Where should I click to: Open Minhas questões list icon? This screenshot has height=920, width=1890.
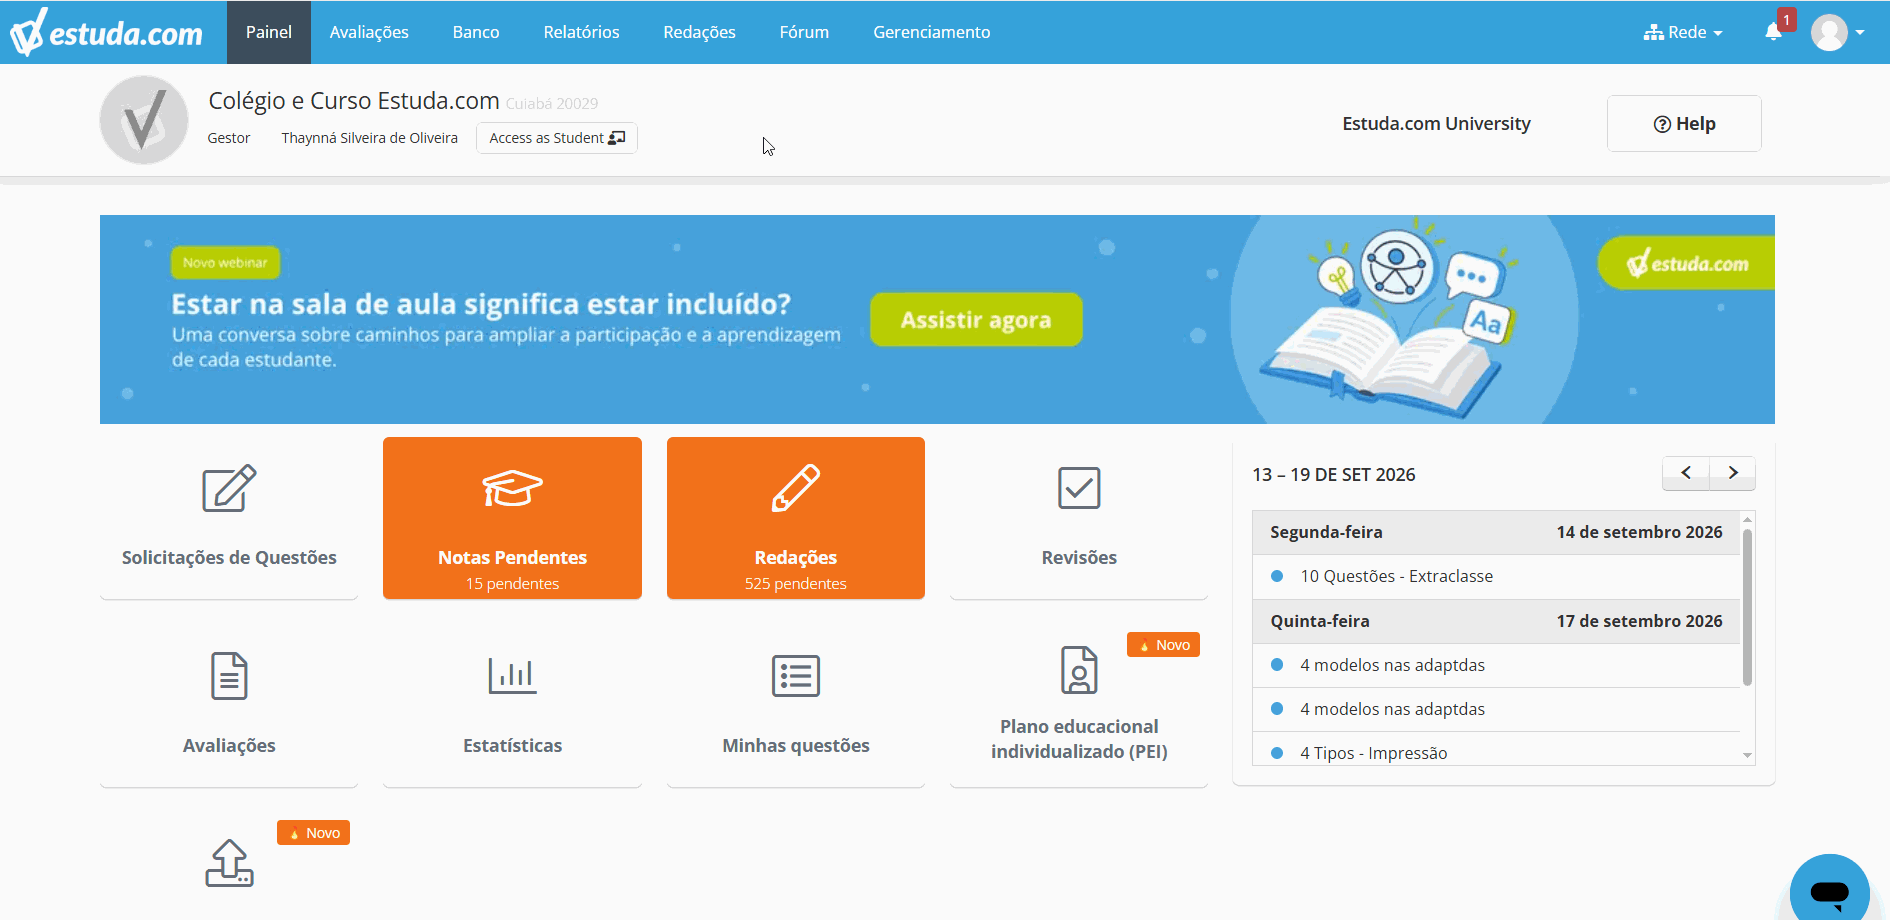[x=796, y=676]
